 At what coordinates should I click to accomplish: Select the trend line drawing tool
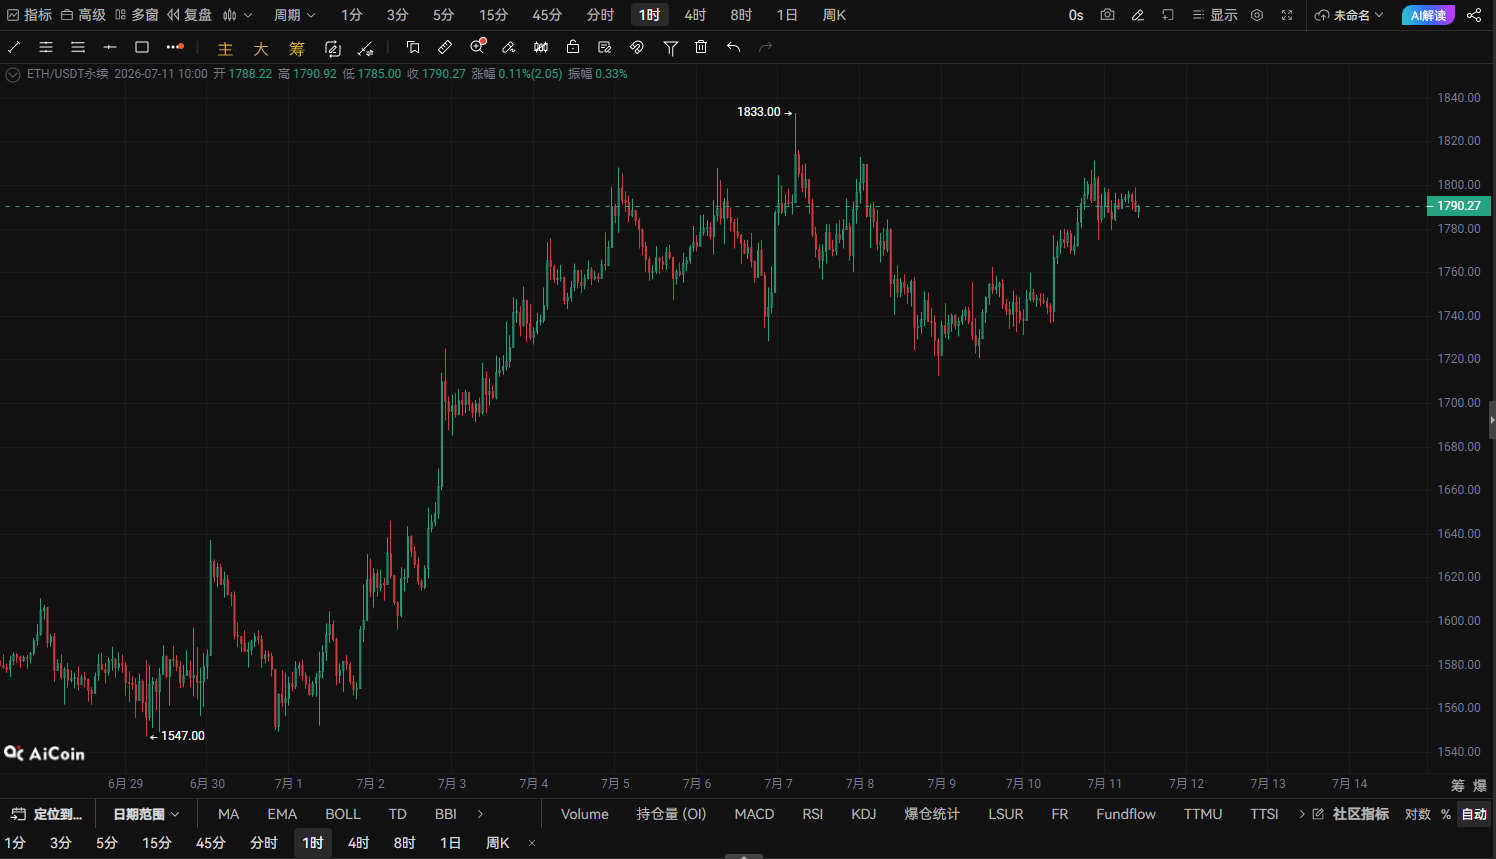point(14,47)
